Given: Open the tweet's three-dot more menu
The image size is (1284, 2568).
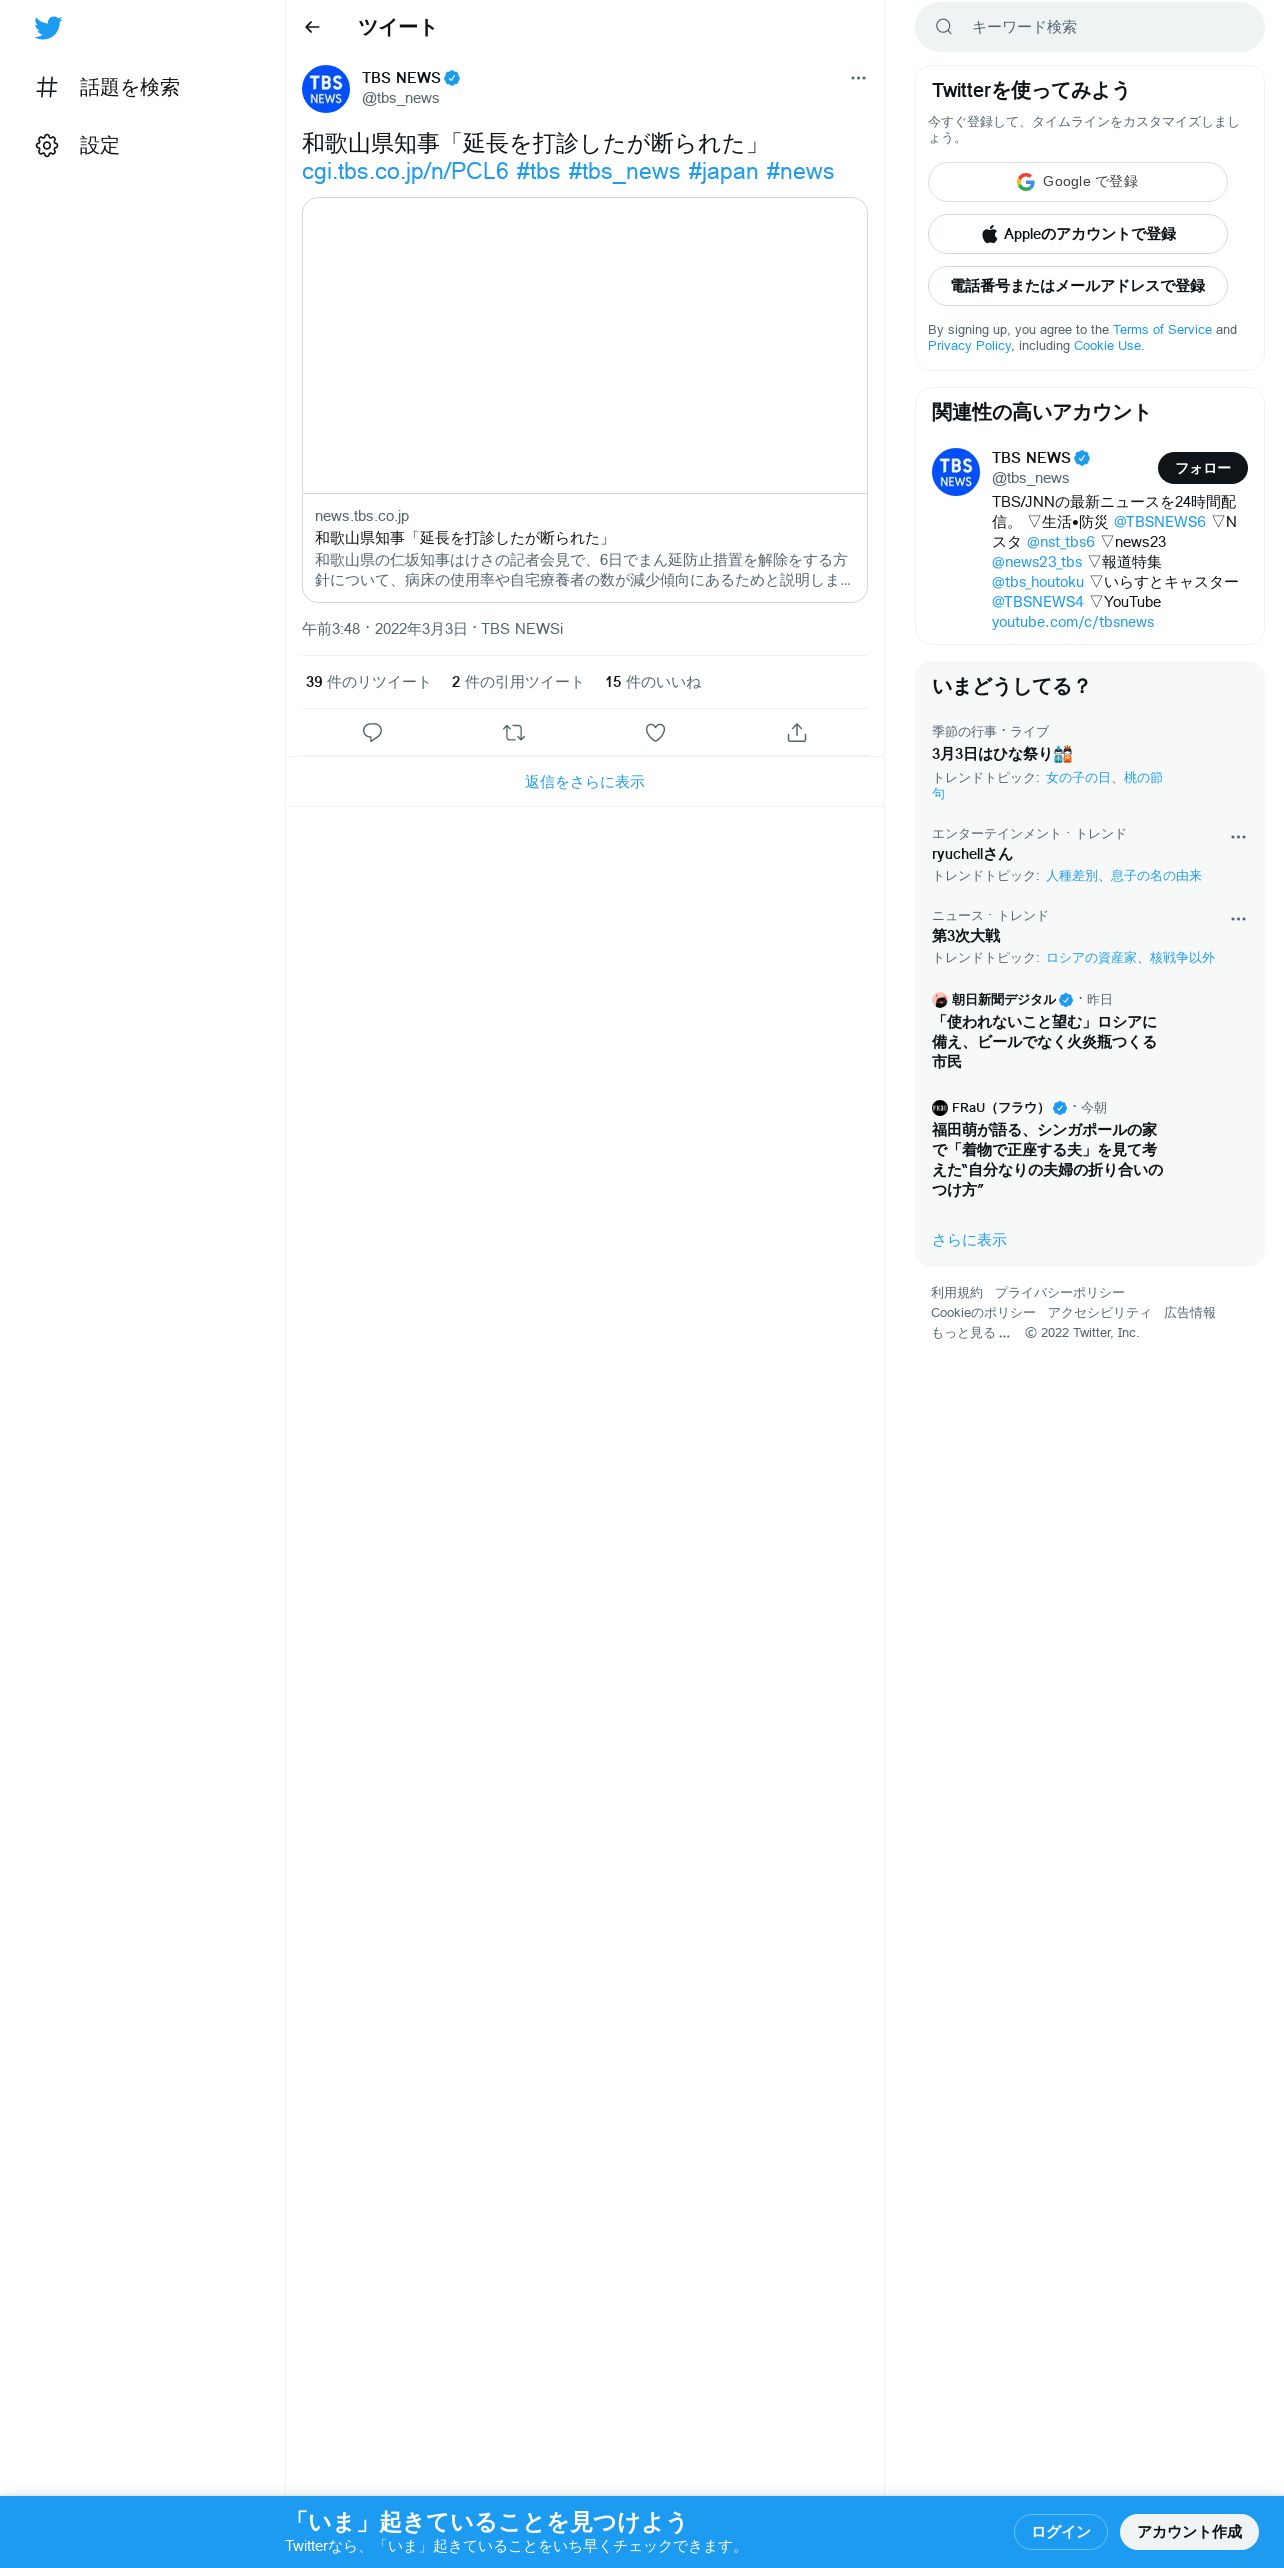Looking at the screenshot, I should [858, 78].
